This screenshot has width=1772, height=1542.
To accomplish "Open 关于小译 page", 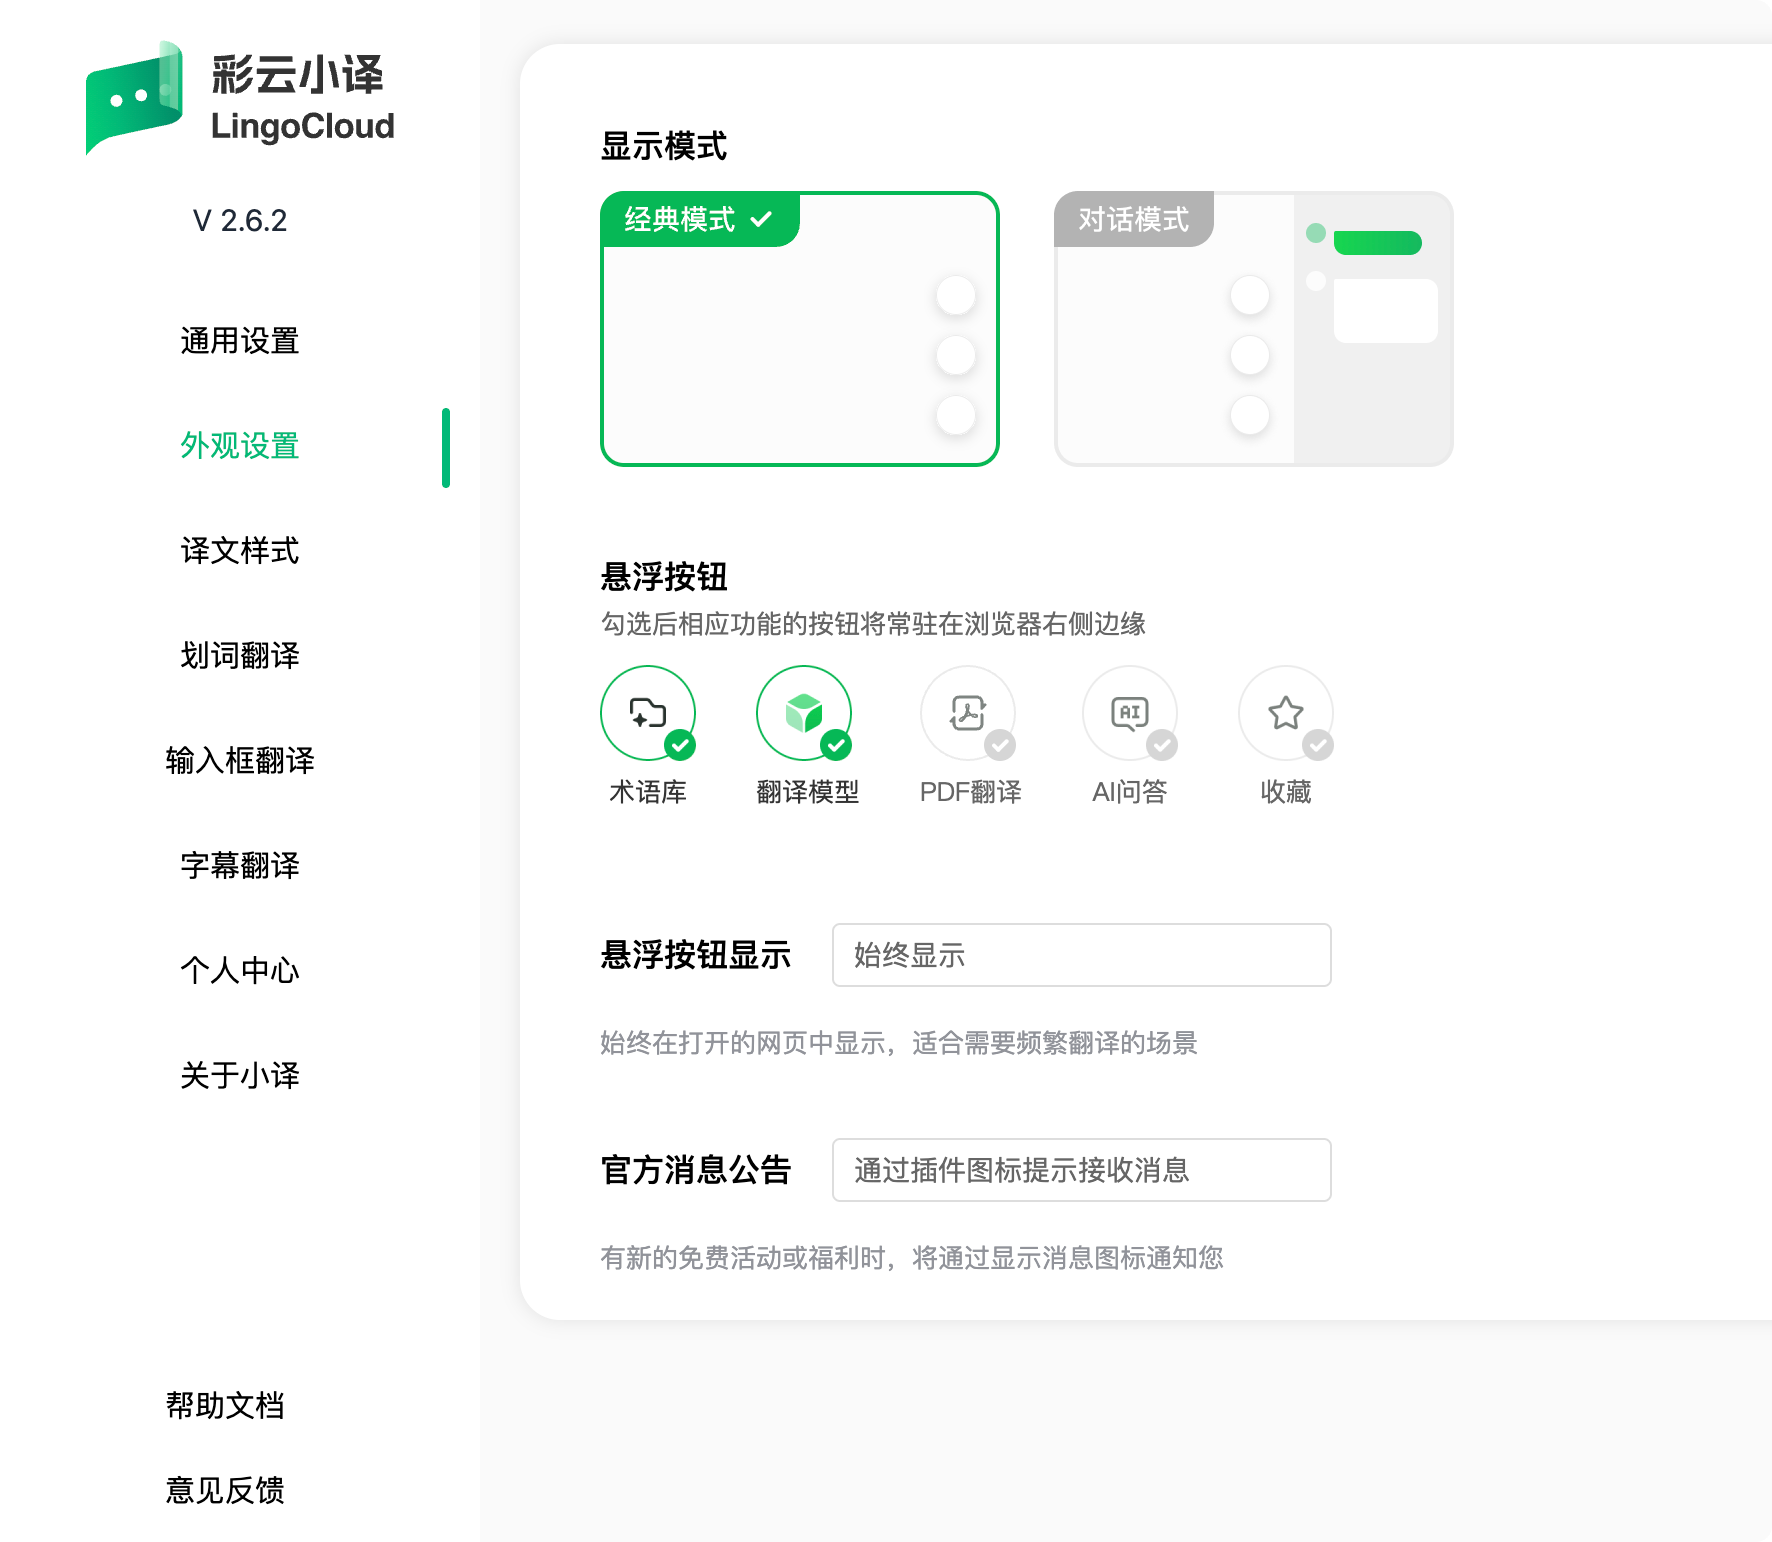I will click(240, 1076).
